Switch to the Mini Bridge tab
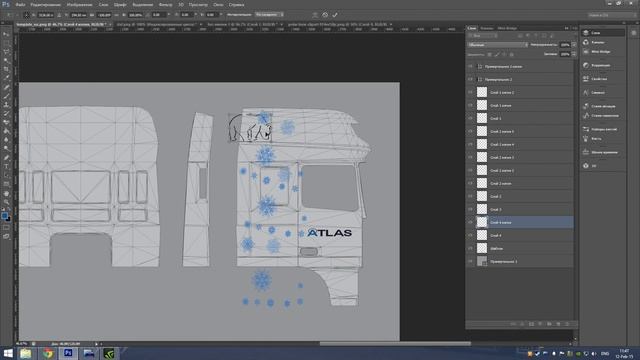640x360 pixels. [x=507, y=28]
